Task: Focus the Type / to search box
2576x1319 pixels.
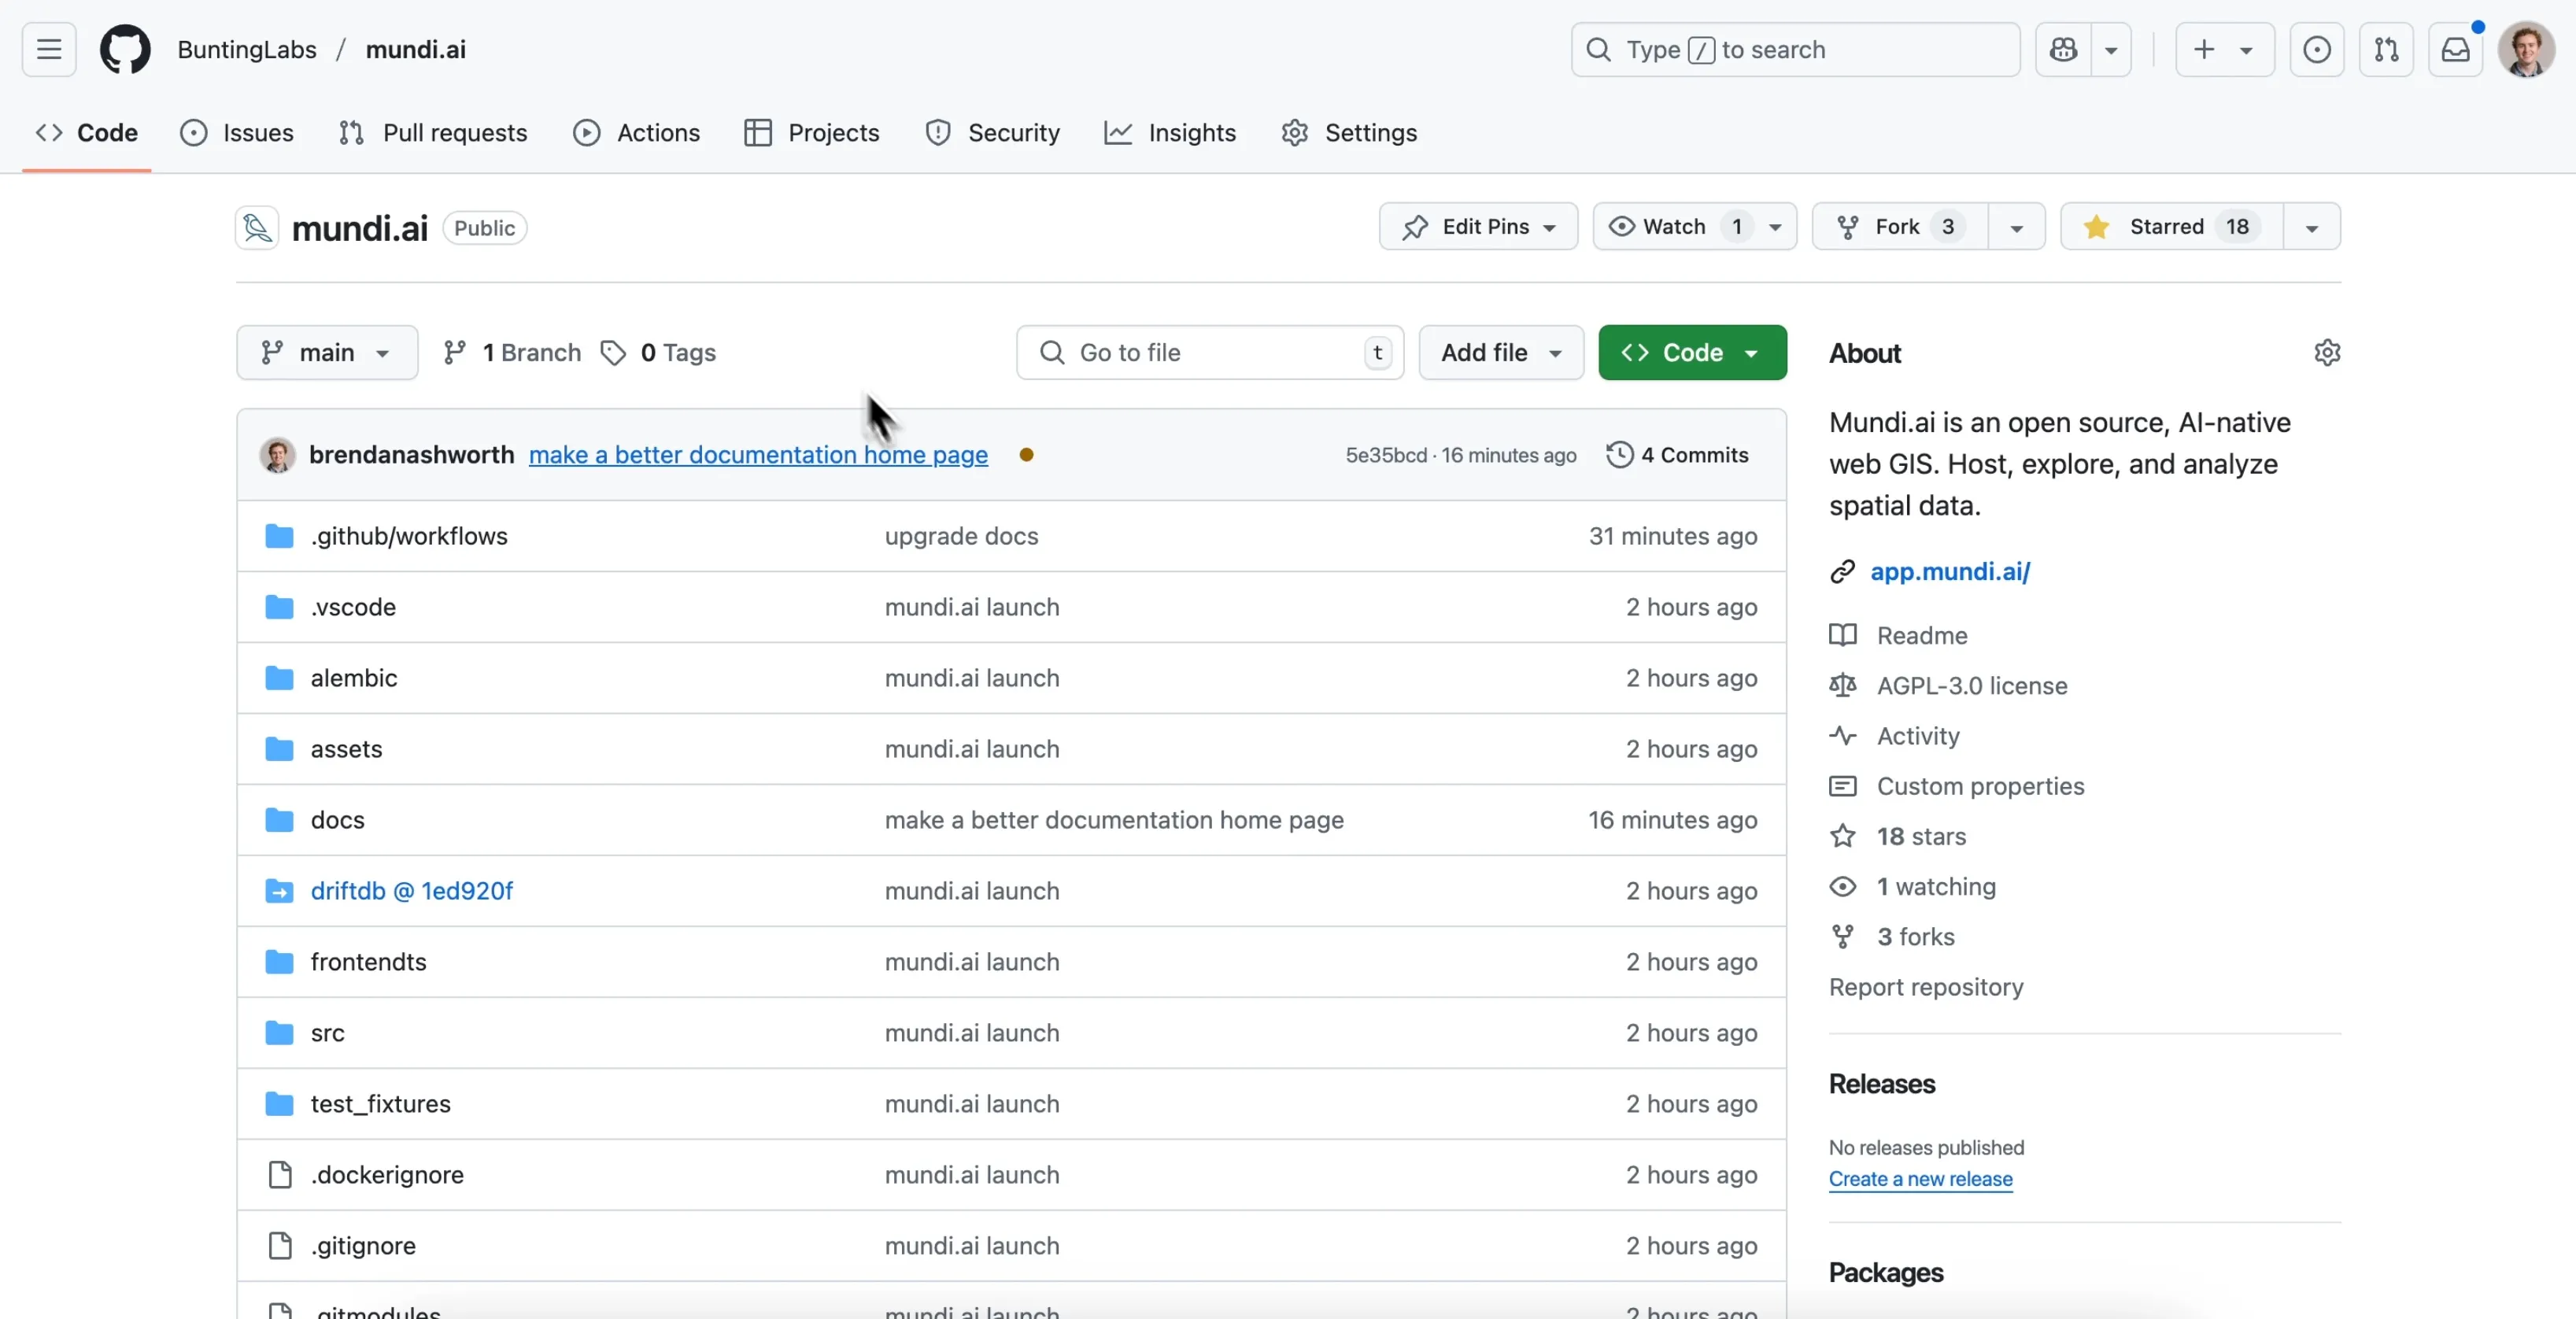Action: (x=1795, y=49)
